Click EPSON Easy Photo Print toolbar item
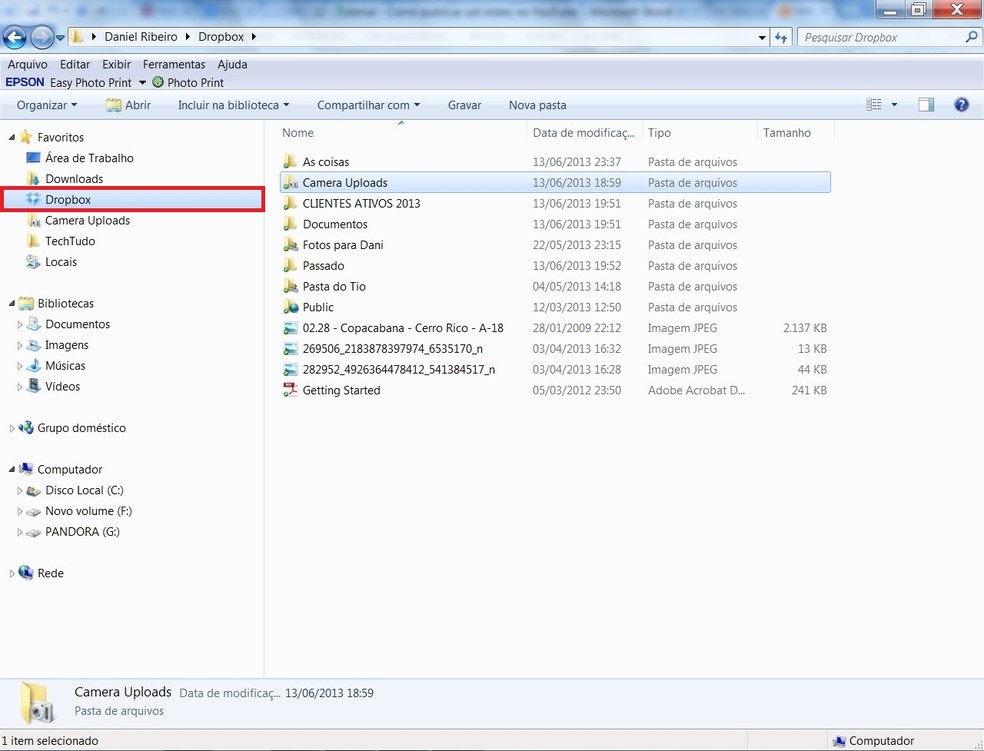The image size is (984, 751). point(68,82)
